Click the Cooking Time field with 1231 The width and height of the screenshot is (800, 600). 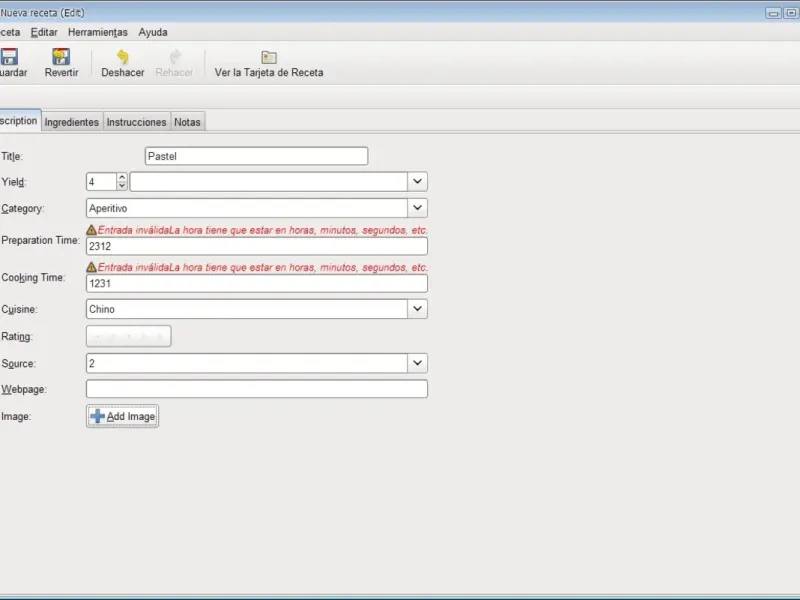point(257,284)
